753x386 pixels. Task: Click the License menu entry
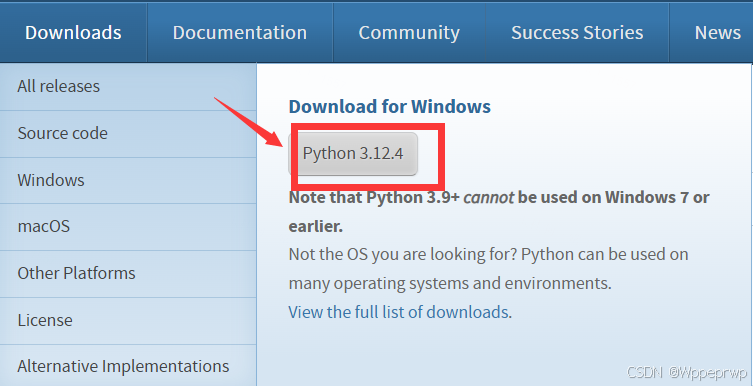tap(128, 320)
